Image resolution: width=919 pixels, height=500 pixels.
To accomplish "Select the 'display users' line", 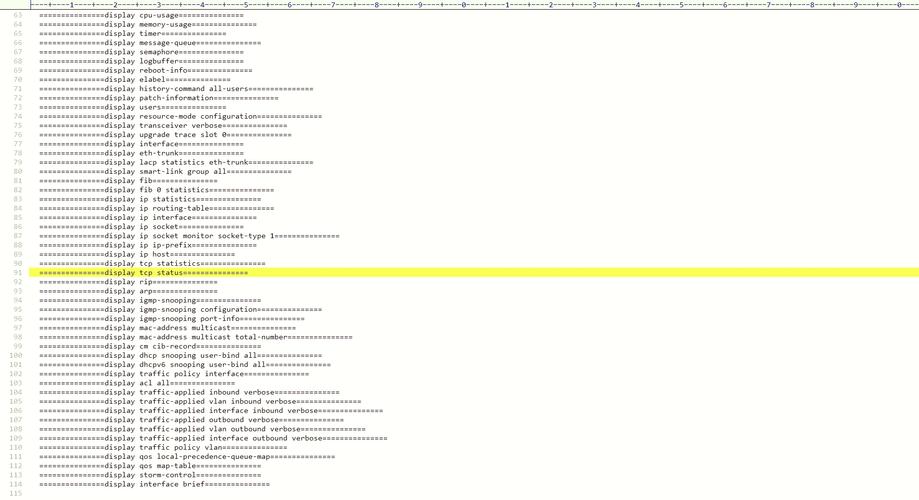I will [132, 107].
